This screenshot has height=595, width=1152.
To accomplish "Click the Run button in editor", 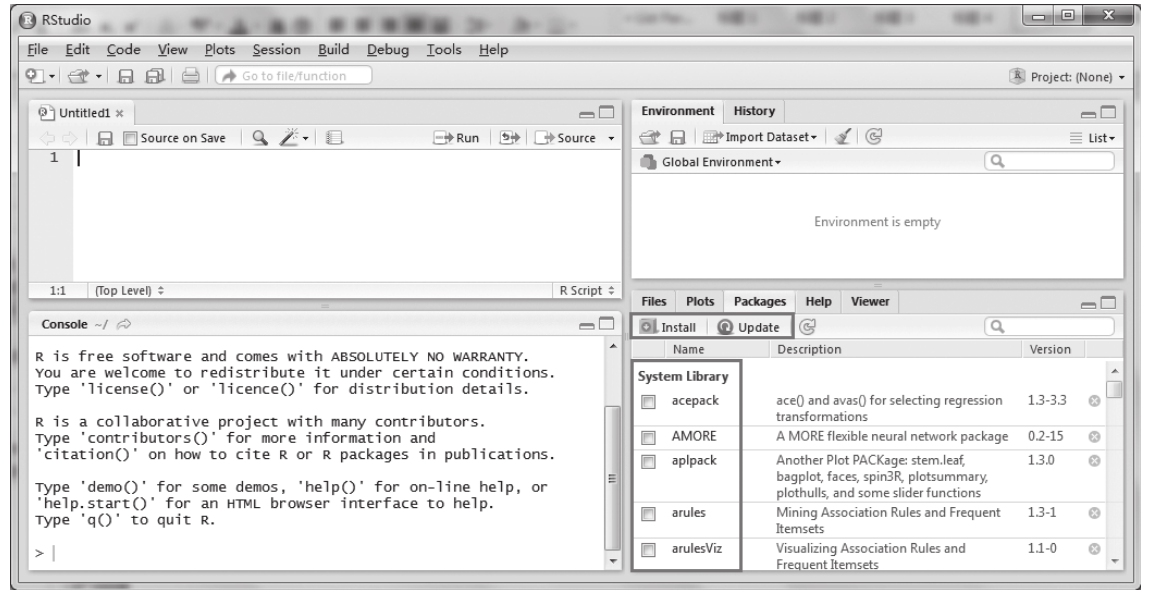I will coord(456,138).
